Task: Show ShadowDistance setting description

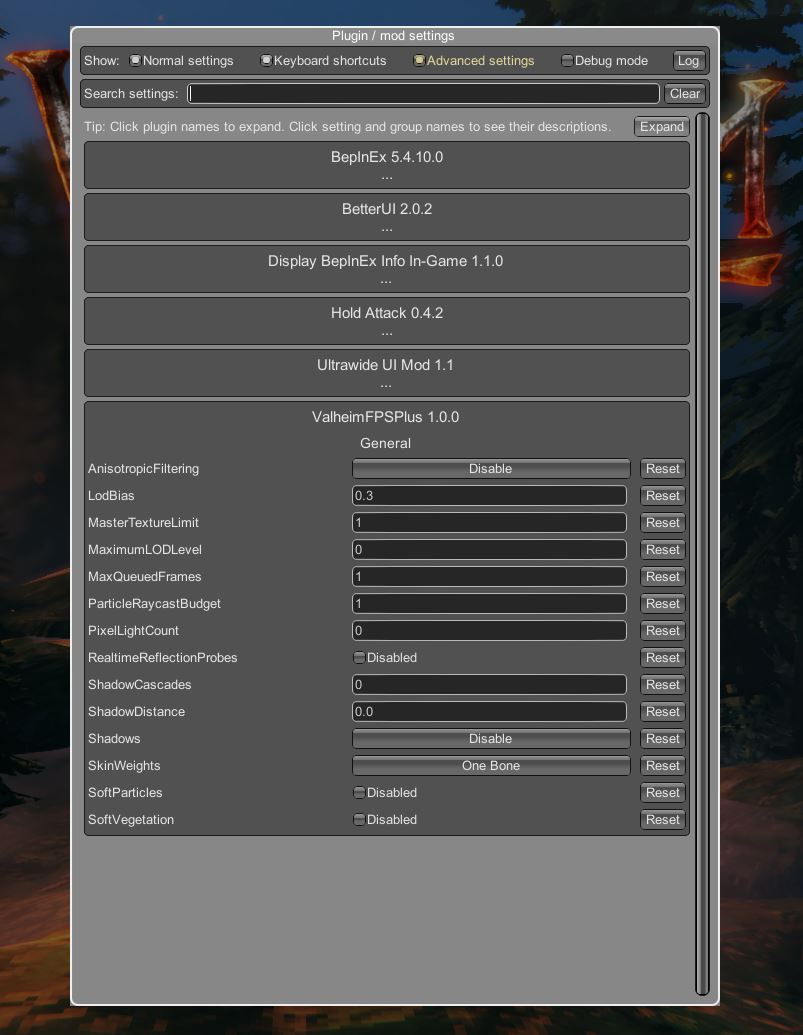Action: (x=137, y=712)
